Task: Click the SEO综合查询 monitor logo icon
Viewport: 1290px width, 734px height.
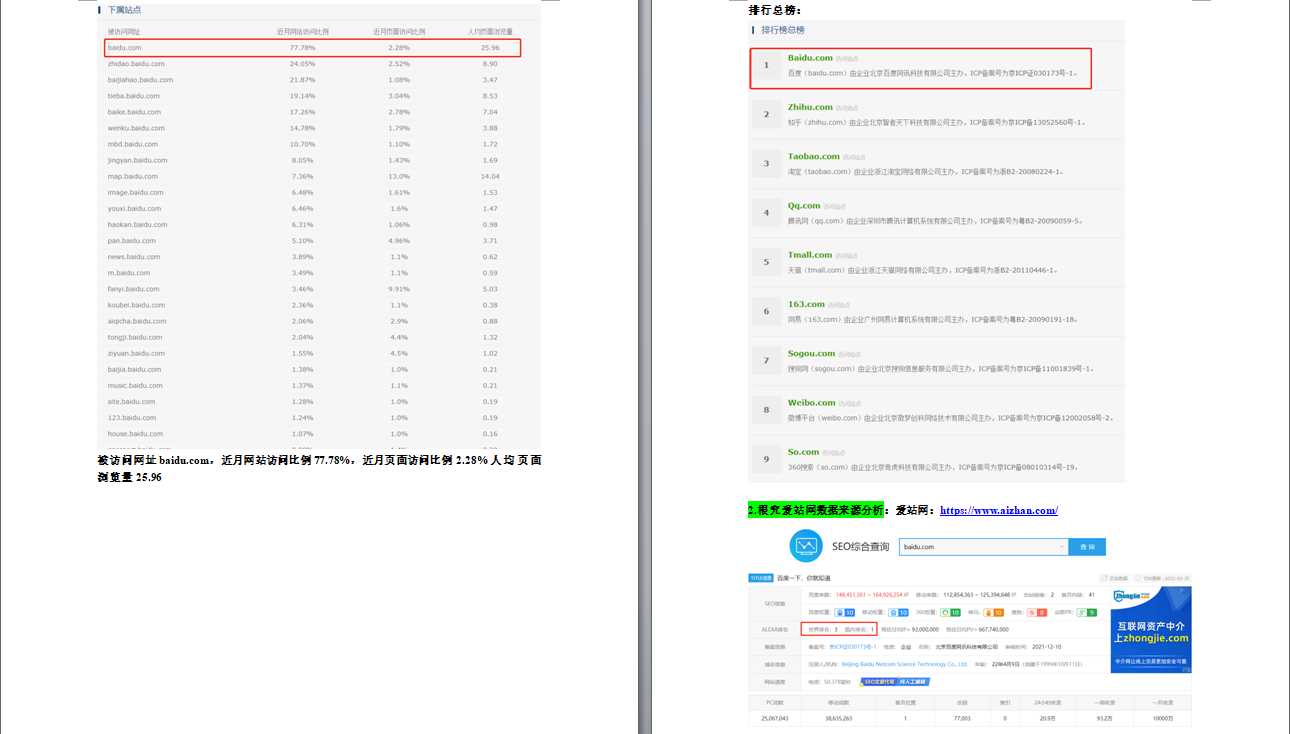Action: [805, 546]
